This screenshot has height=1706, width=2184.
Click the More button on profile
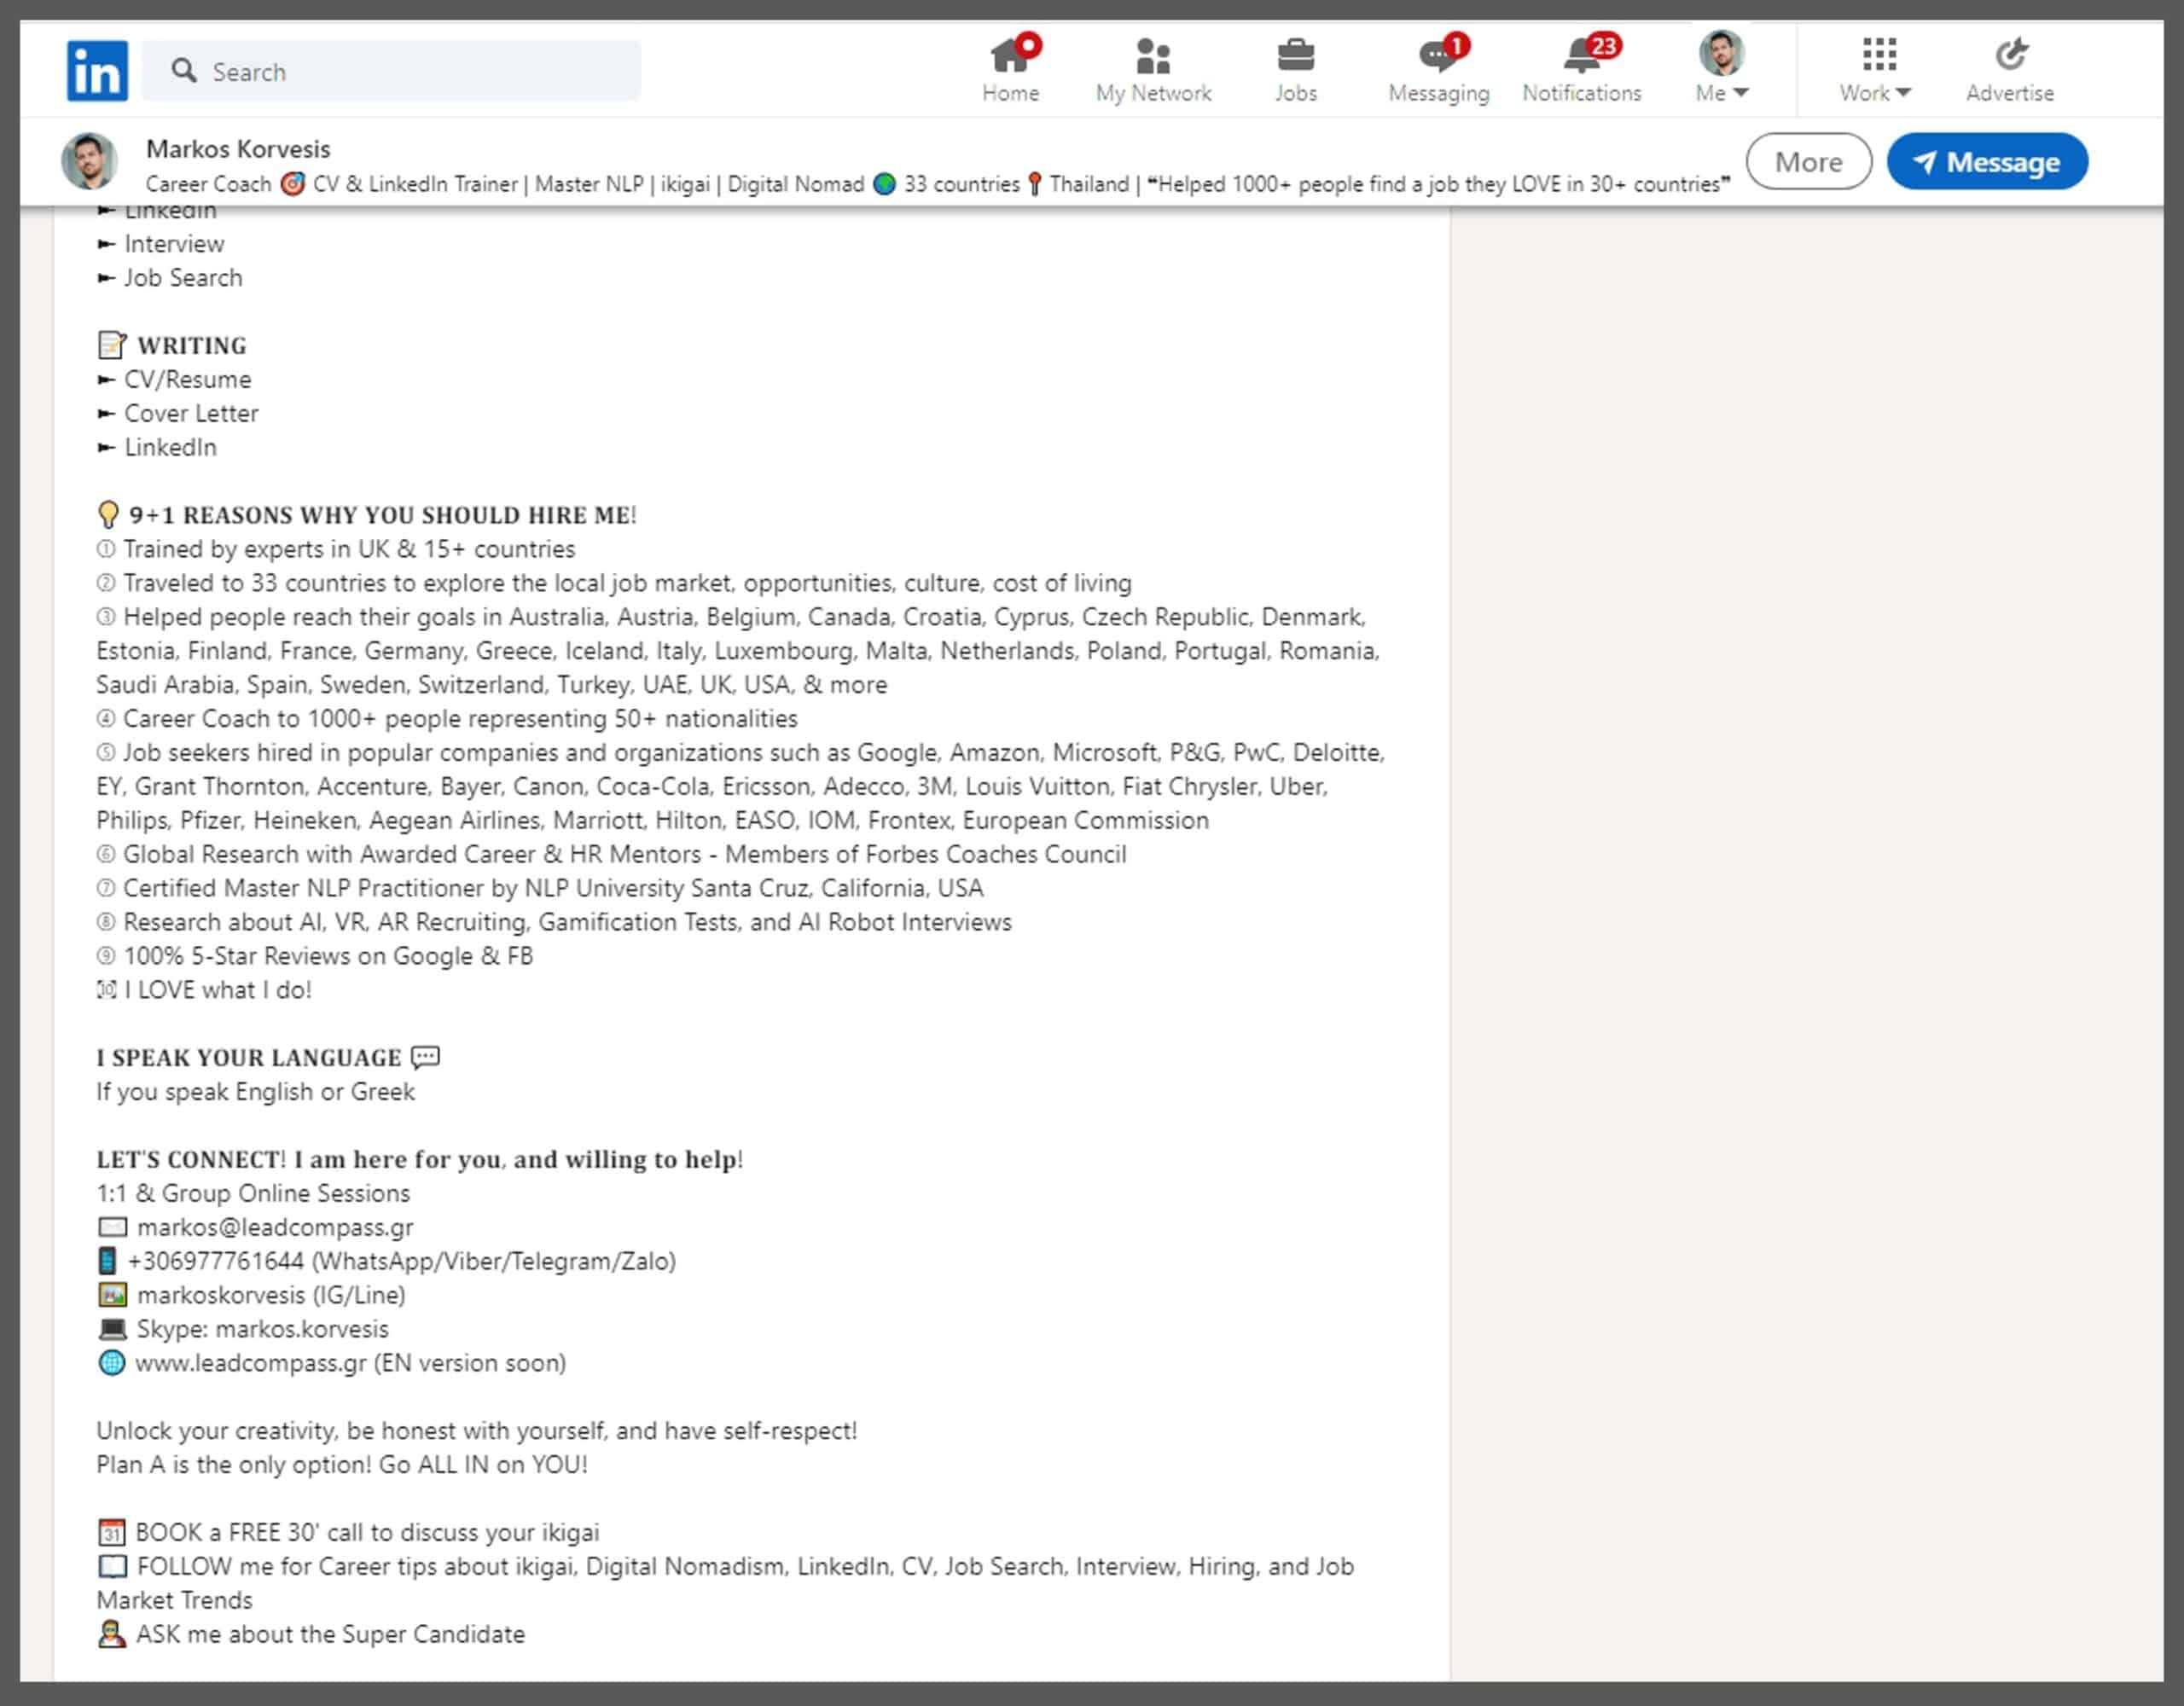click(x=1808, y=161)
